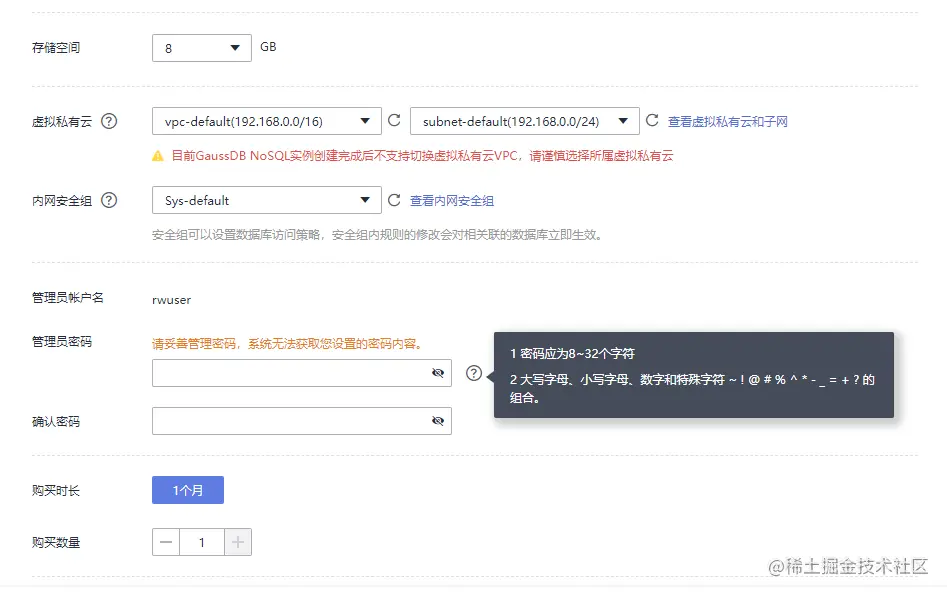The image size is (947, 595).
Task: Refresh the VPC list next to vpc-default
Action: [394, 120]
